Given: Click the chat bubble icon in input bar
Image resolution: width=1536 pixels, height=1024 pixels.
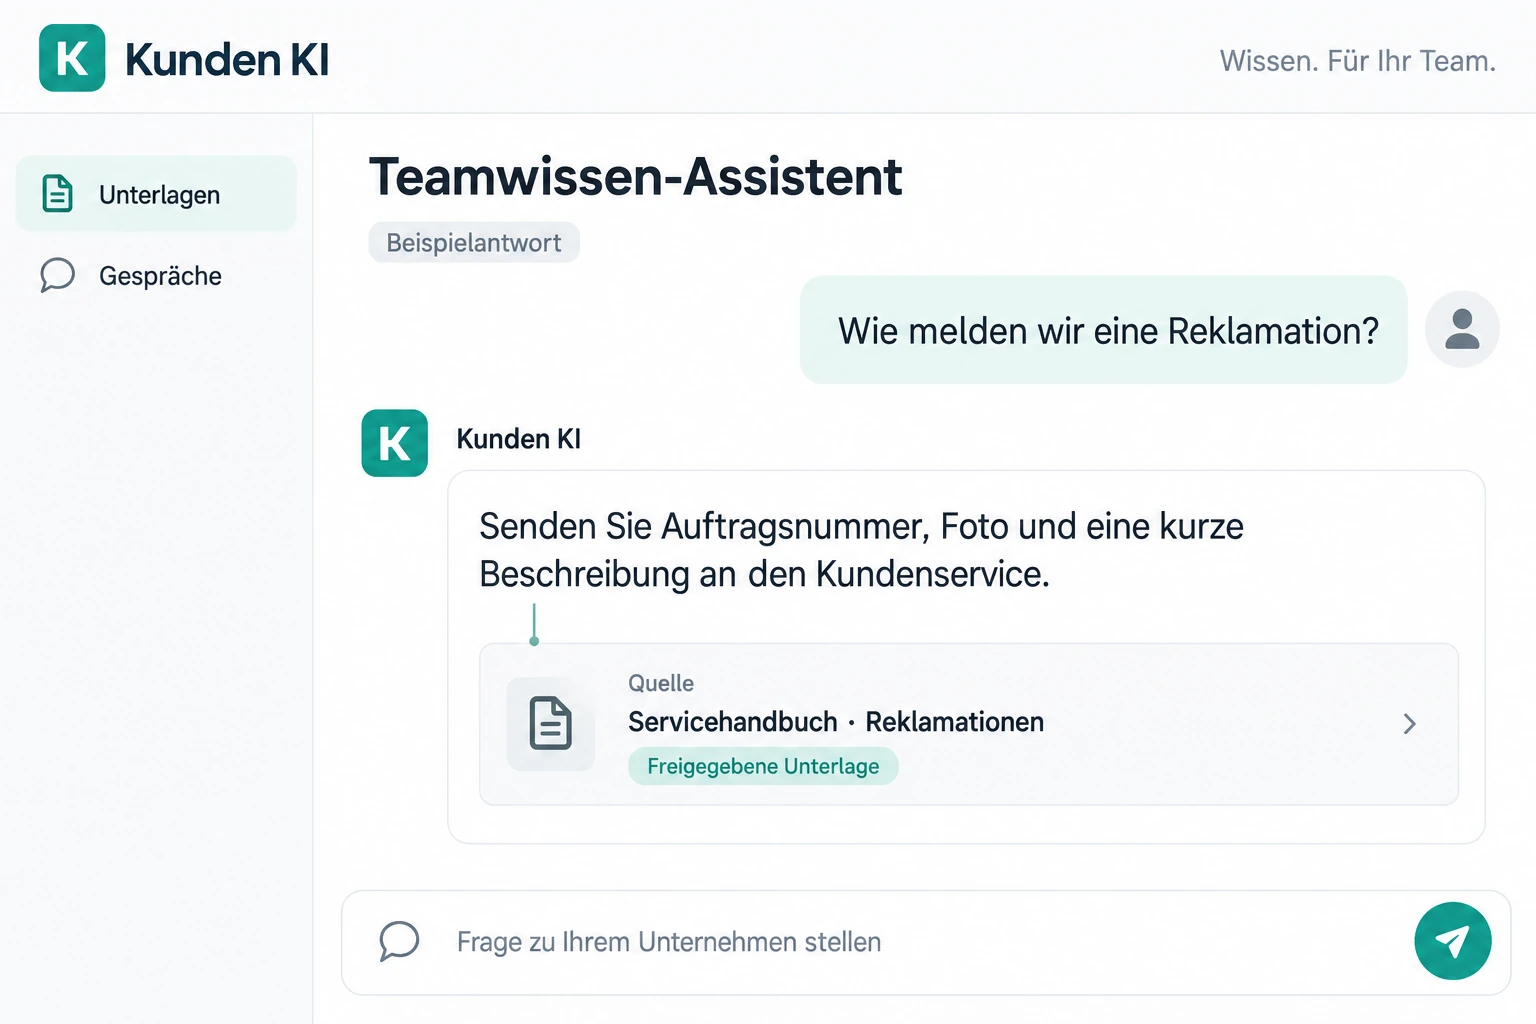Looking at the screenshot, I should 399,941.
